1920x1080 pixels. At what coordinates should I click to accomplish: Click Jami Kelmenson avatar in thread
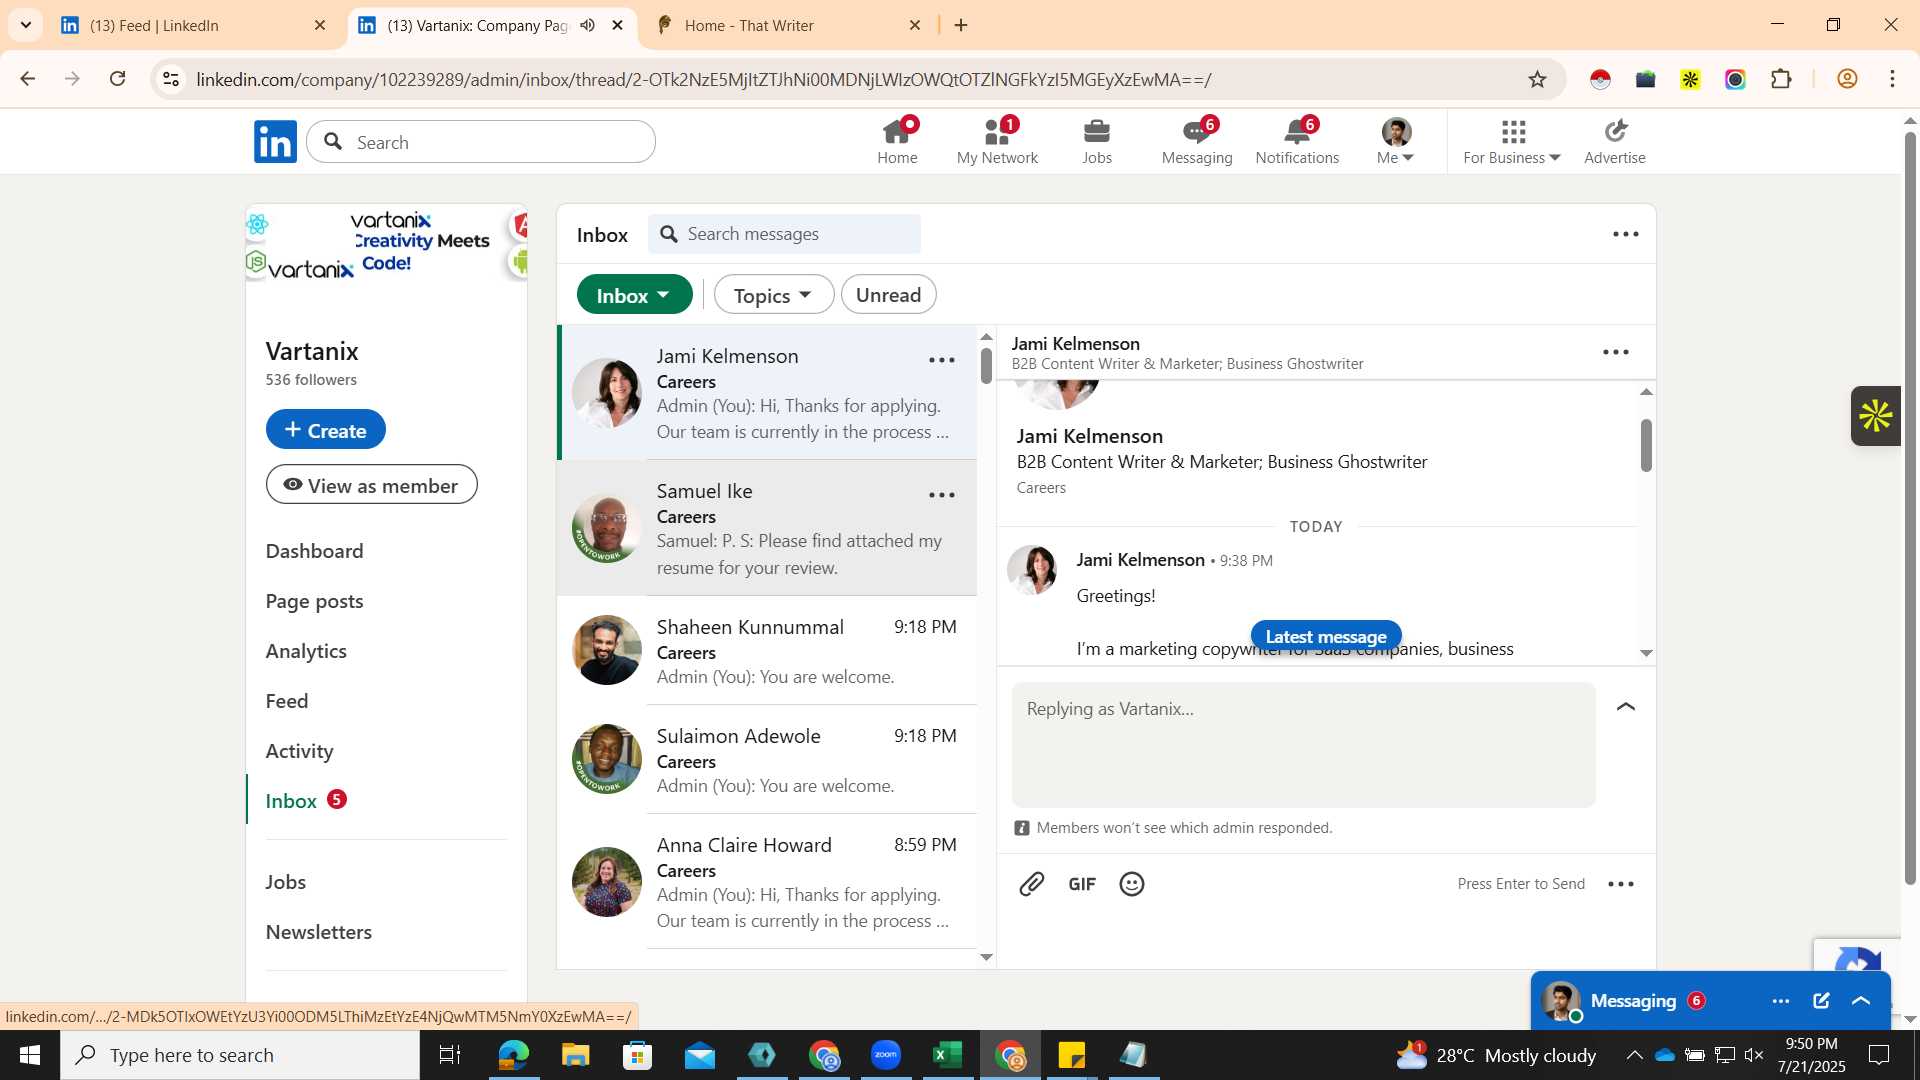pyautogui.click(x=1033, y=570)
